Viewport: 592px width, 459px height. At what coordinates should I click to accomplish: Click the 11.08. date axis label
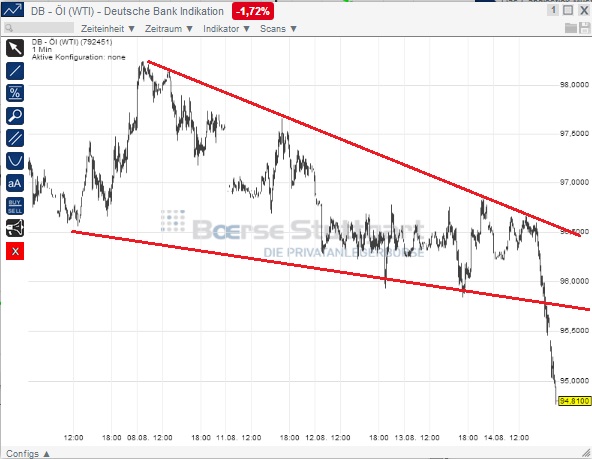coord(226,438)
